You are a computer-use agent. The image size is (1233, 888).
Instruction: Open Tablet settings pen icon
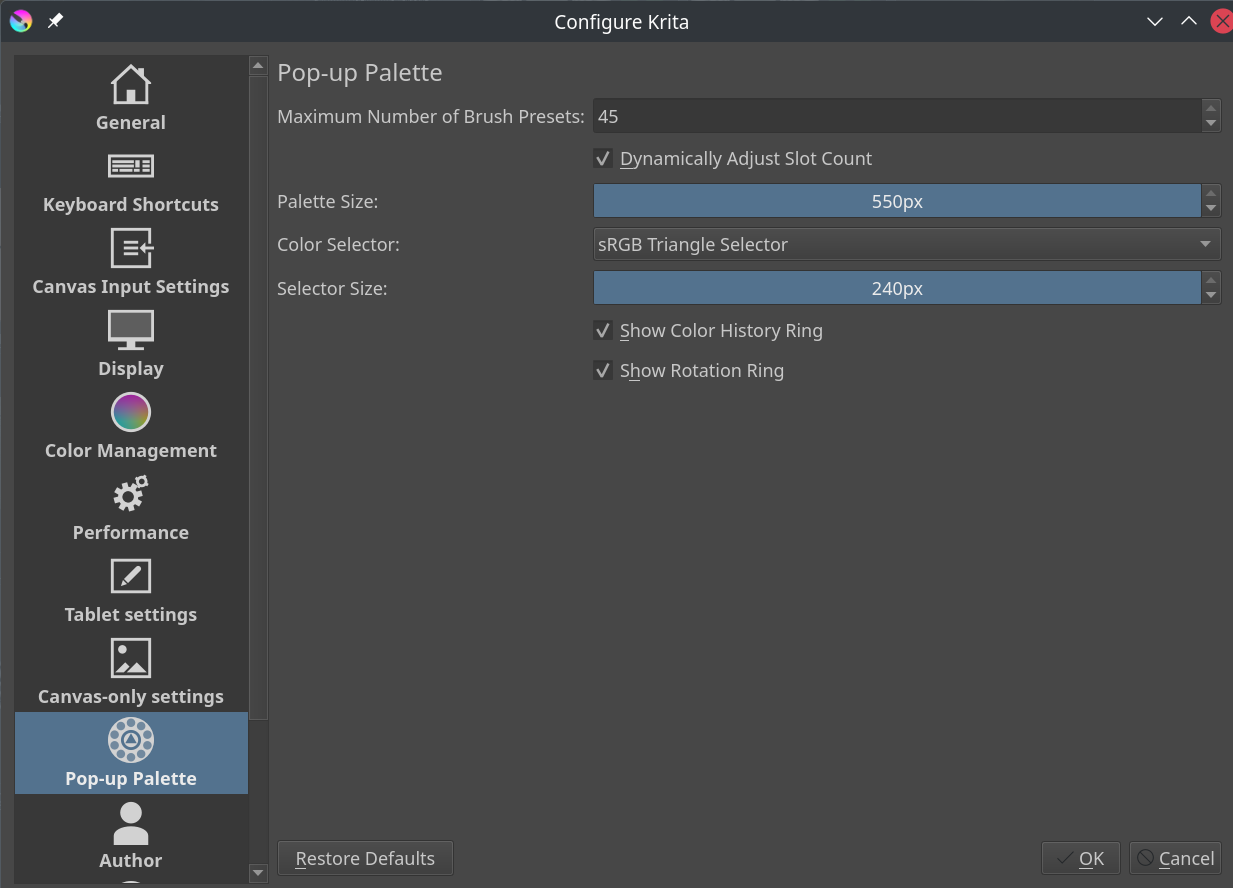[131, 576]
